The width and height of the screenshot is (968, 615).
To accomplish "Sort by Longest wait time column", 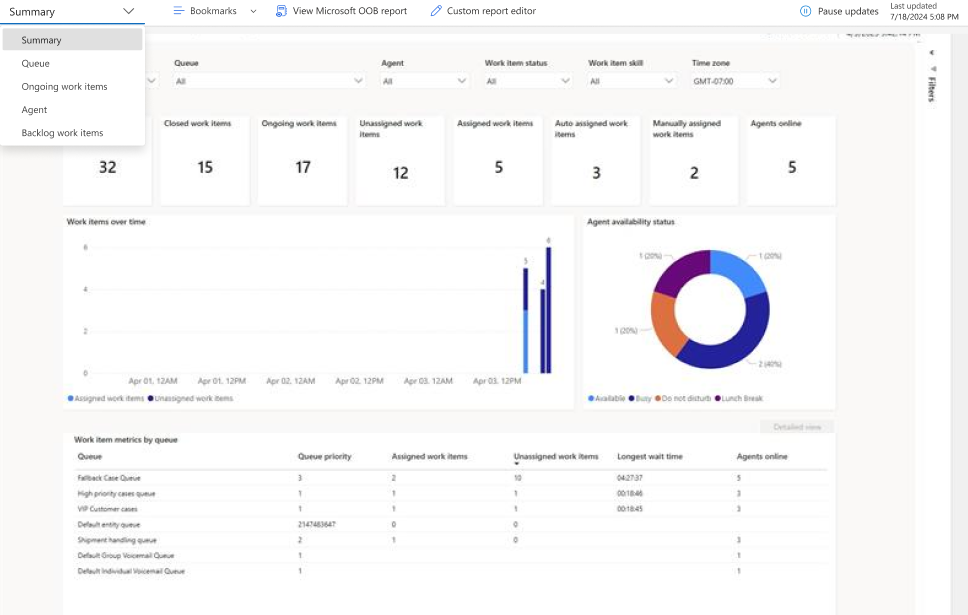I will click(649, 456).
